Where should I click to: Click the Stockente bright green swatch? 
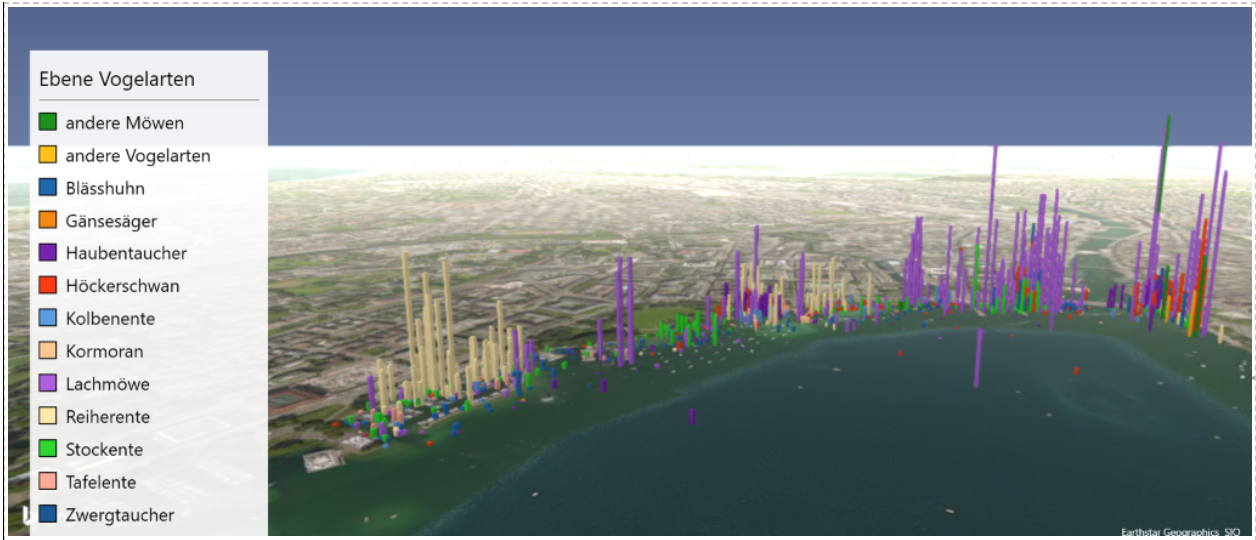(x=47, y=449)
